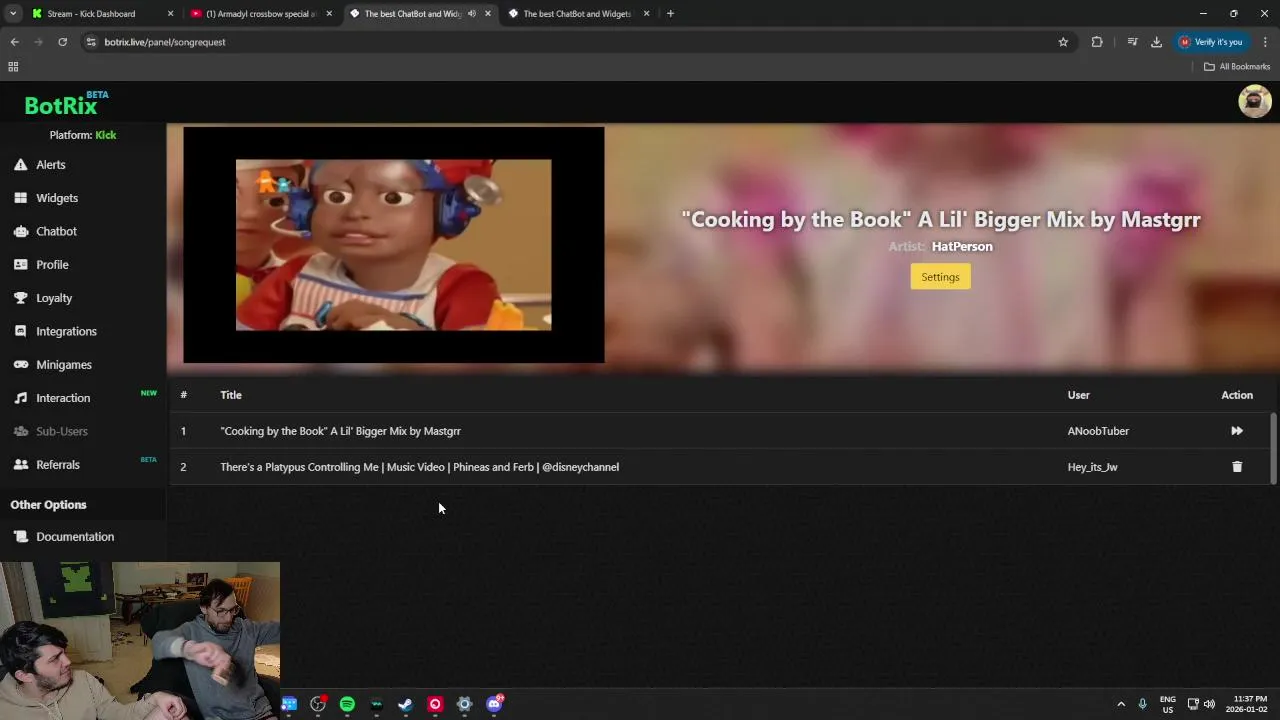This screenshot has width=1280, height=720.
Task: Click the song video player thumbnail
Action: tap(394, 245)
